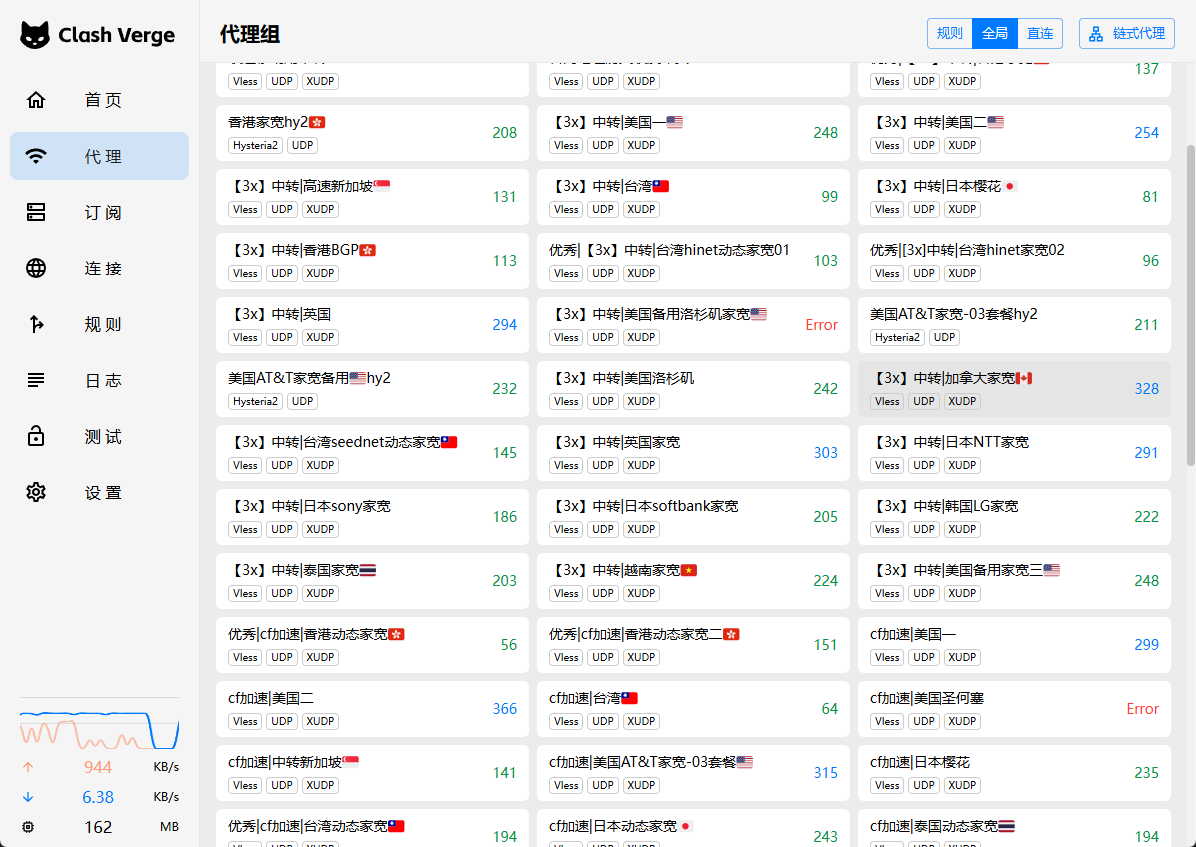1196x847 pixels.
Task: Retest Error delay on 美国备用洛杉矶家宽
Action: pyautogui.click(x=821, y=325)
